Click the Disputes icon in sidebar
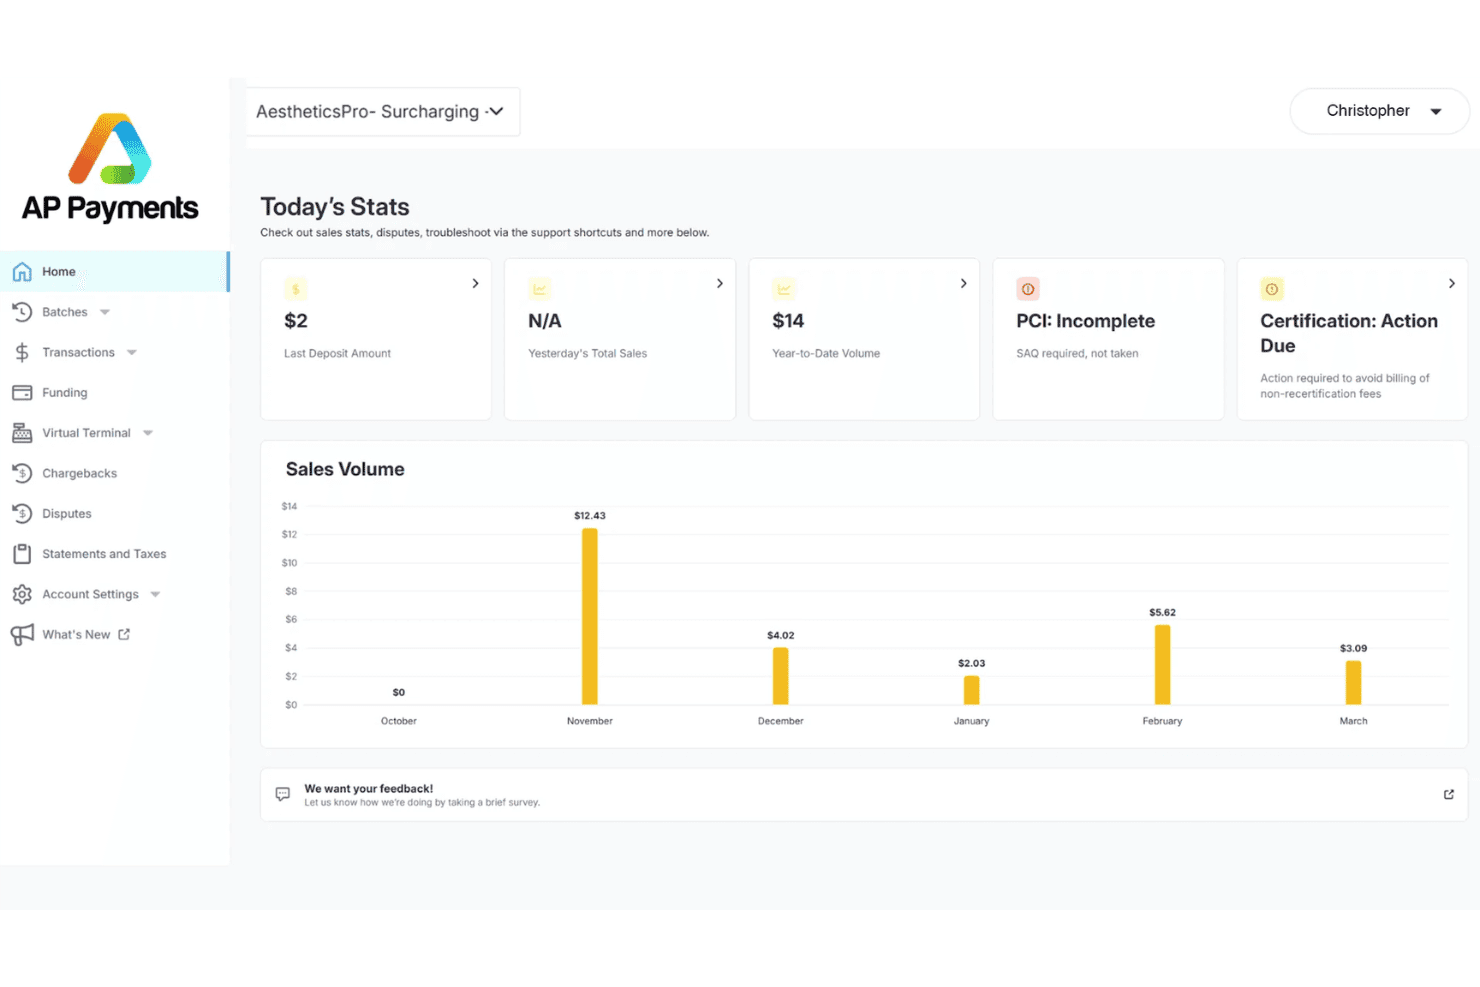Viewport: 1480px width, 987px height. coord(22,514)
